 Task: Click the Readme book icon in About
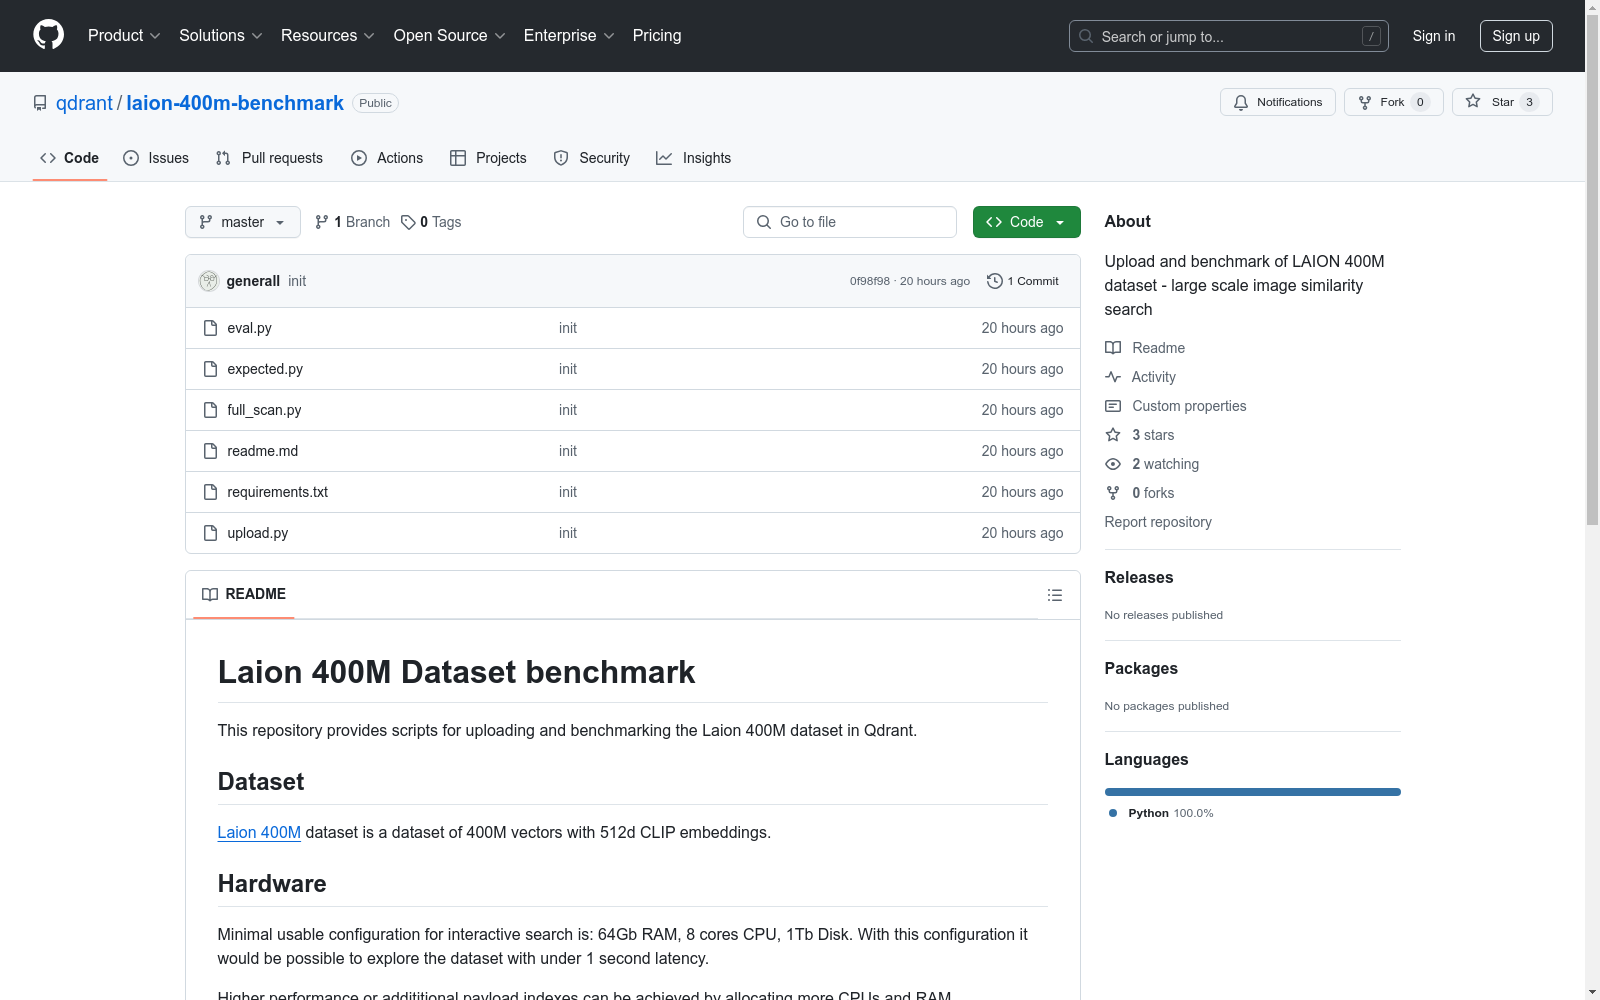pyautogui.click(x=1113, y=348)
